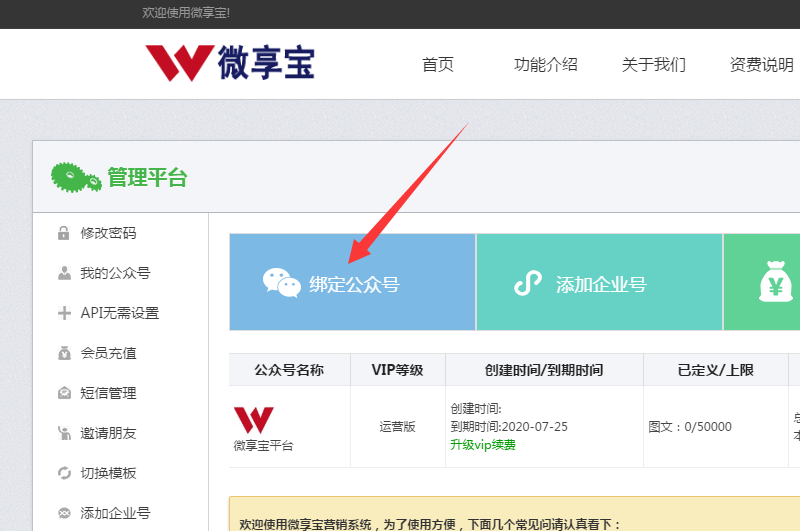This screenshot has width=800, height=531.
Task: Click the link icon on 添加企业号 tile
Action: 528,283
